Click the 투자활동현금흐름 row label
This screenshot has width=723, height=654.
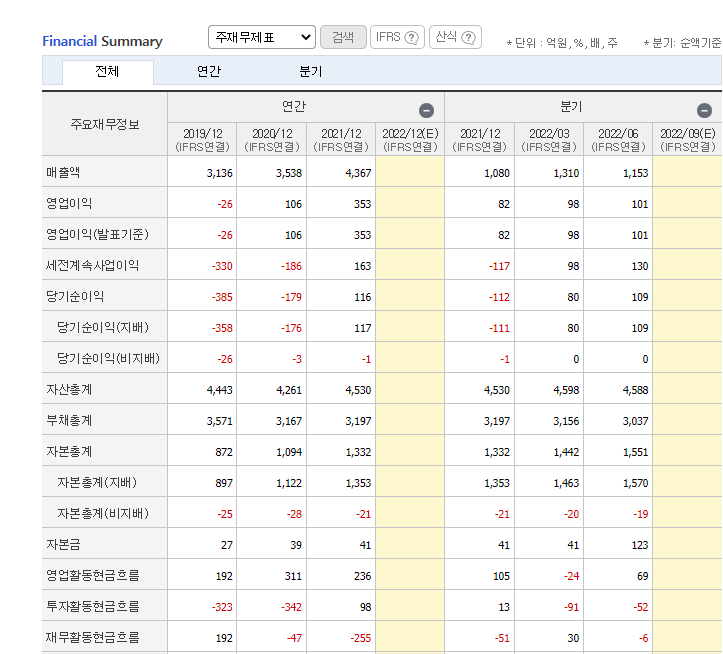click(x=93, y=606)
